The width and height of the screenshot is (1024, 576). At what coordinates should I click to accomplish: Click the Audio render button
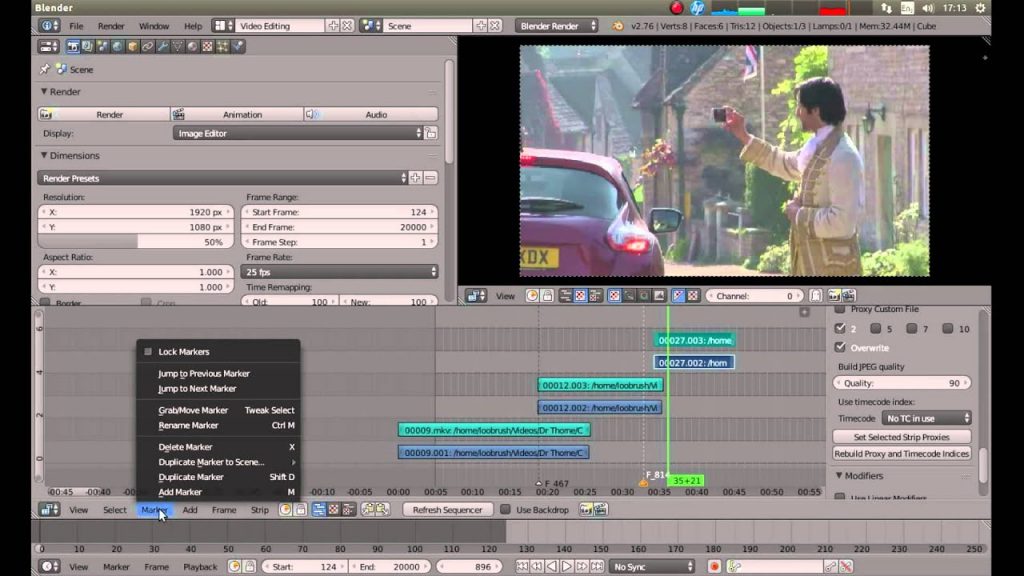pos(371,114)
